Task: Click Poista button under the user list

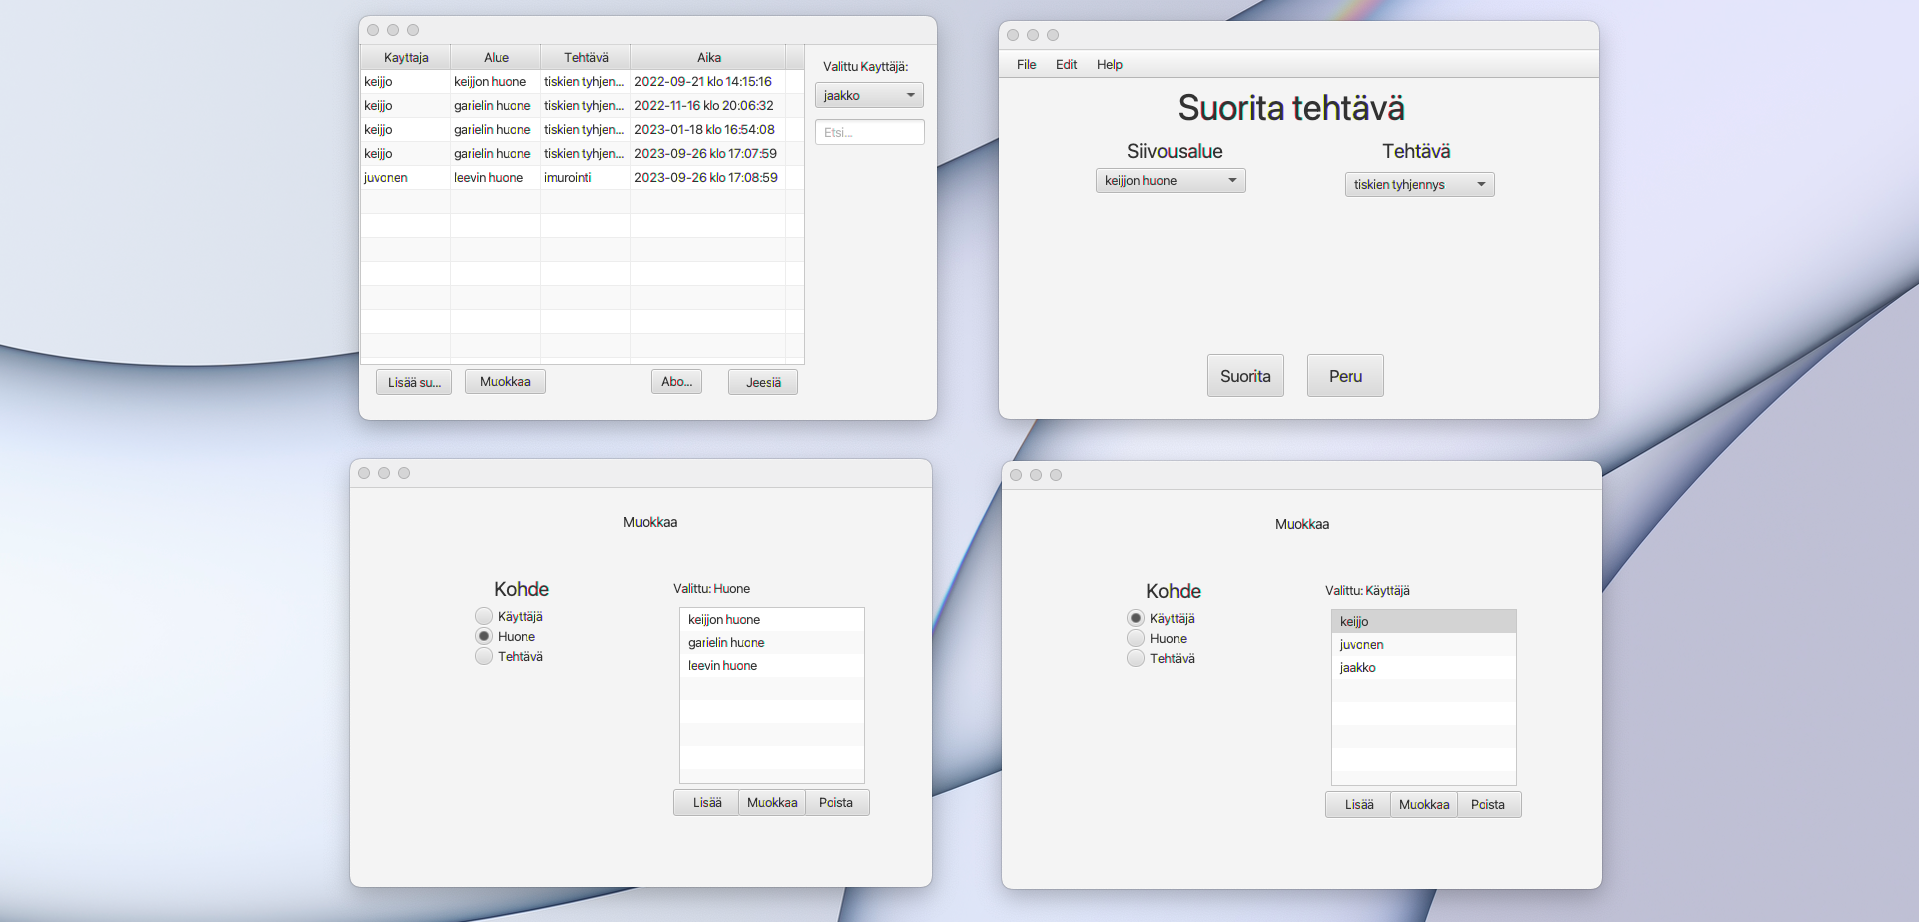Action: tap(1488, 805)
